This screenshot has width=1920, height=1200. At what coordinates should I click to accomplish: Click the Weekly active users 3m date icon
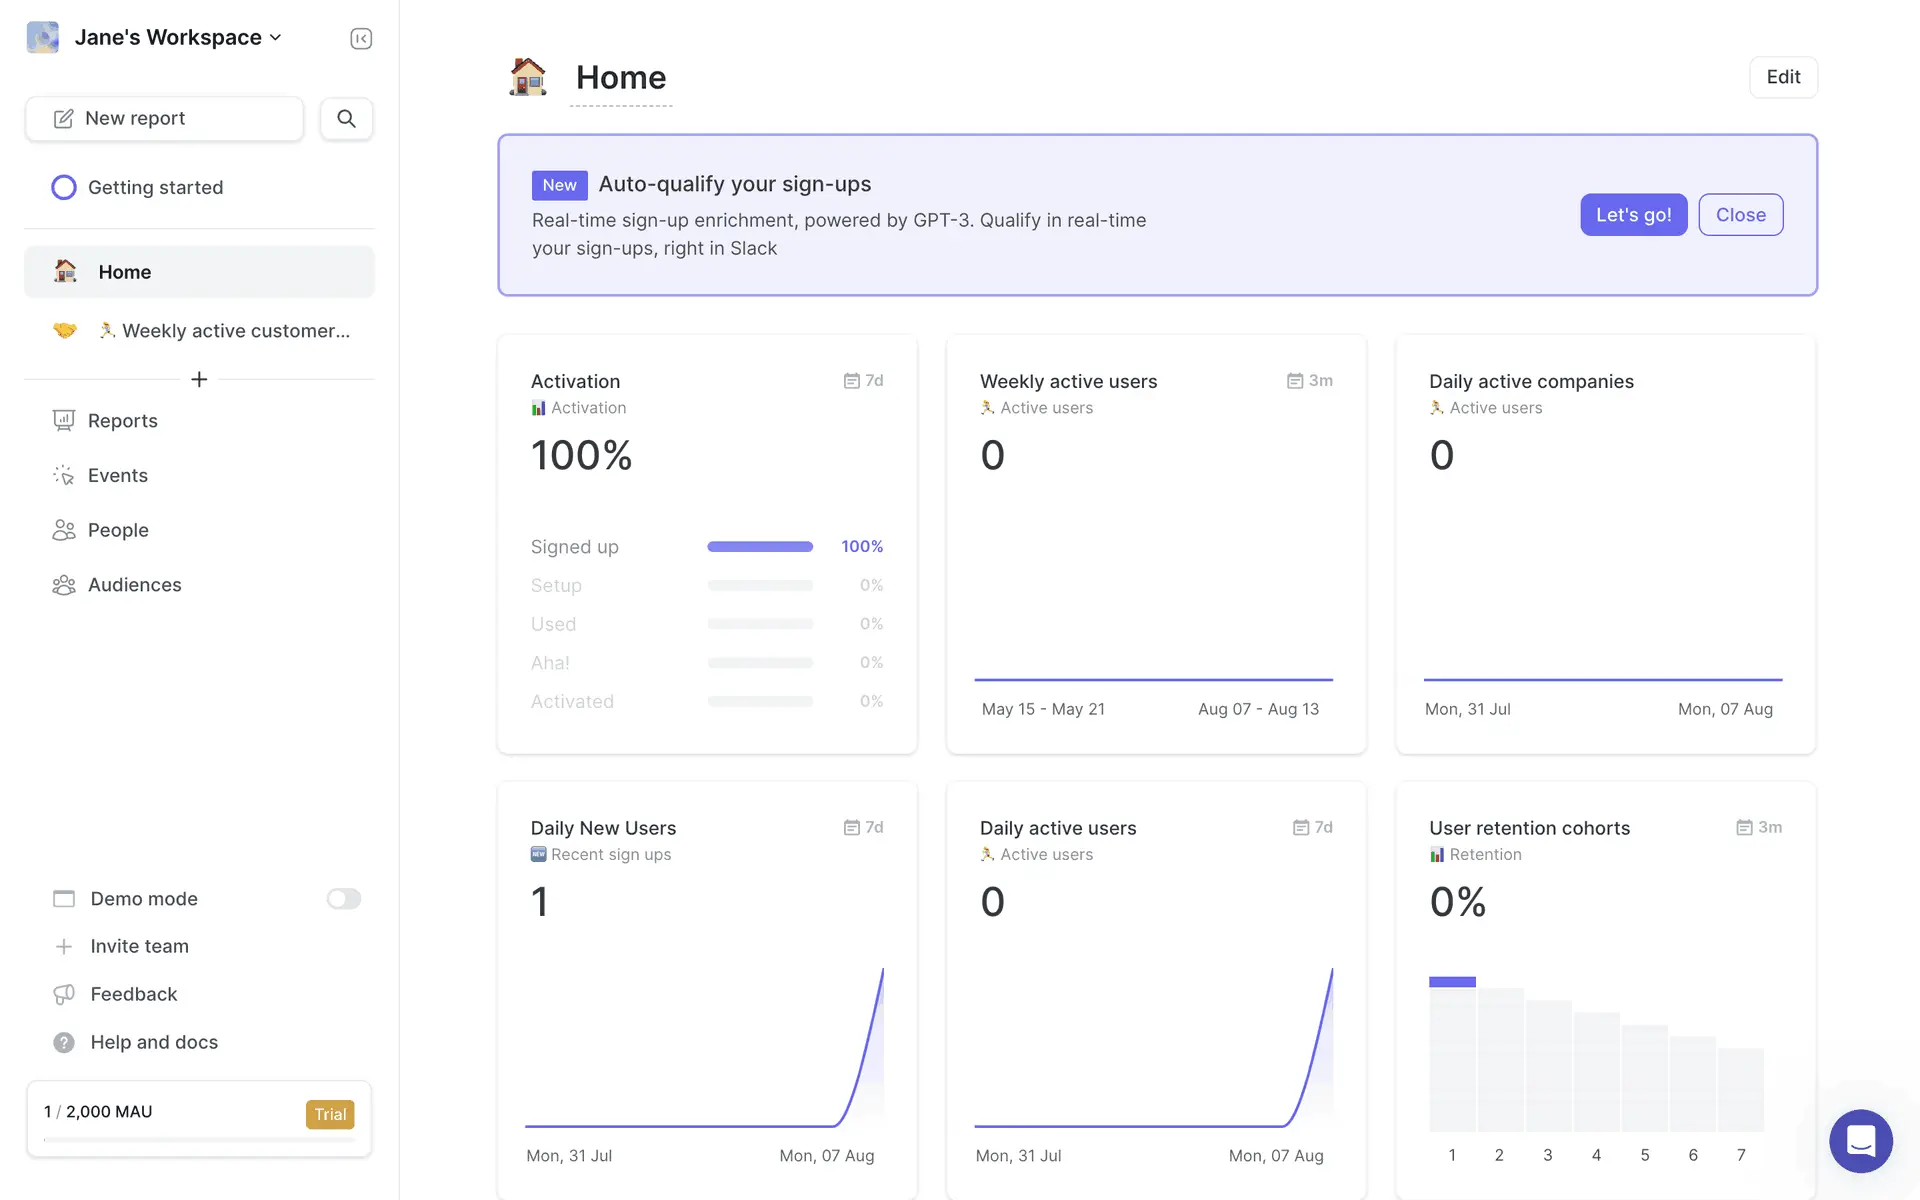[1295, 381]
